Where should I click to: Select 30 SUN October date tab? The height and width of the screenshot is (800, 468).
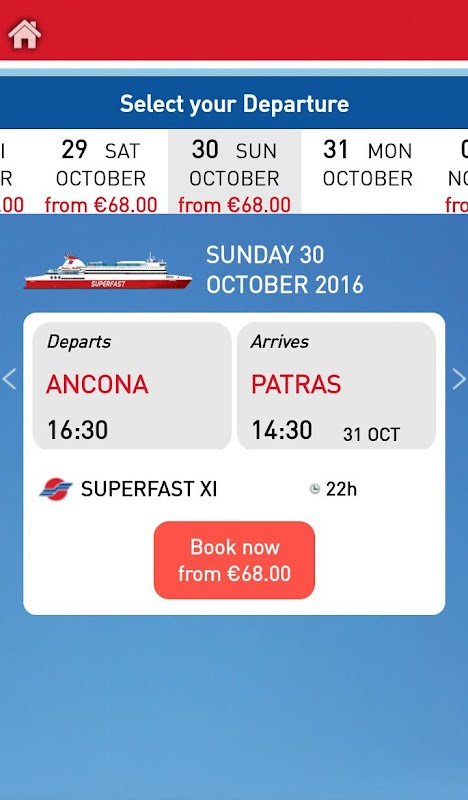[x=235, y=172]
